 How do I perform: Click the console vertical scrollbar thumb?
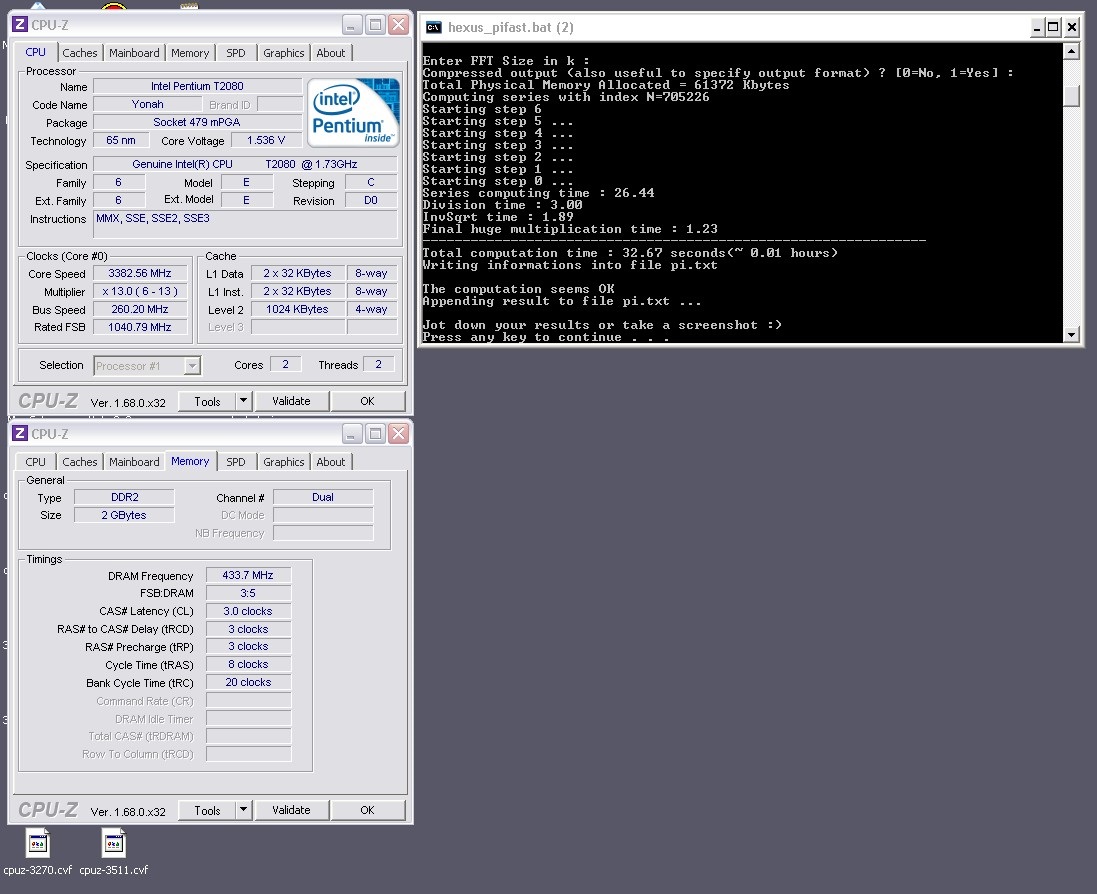coord(1071,95)
